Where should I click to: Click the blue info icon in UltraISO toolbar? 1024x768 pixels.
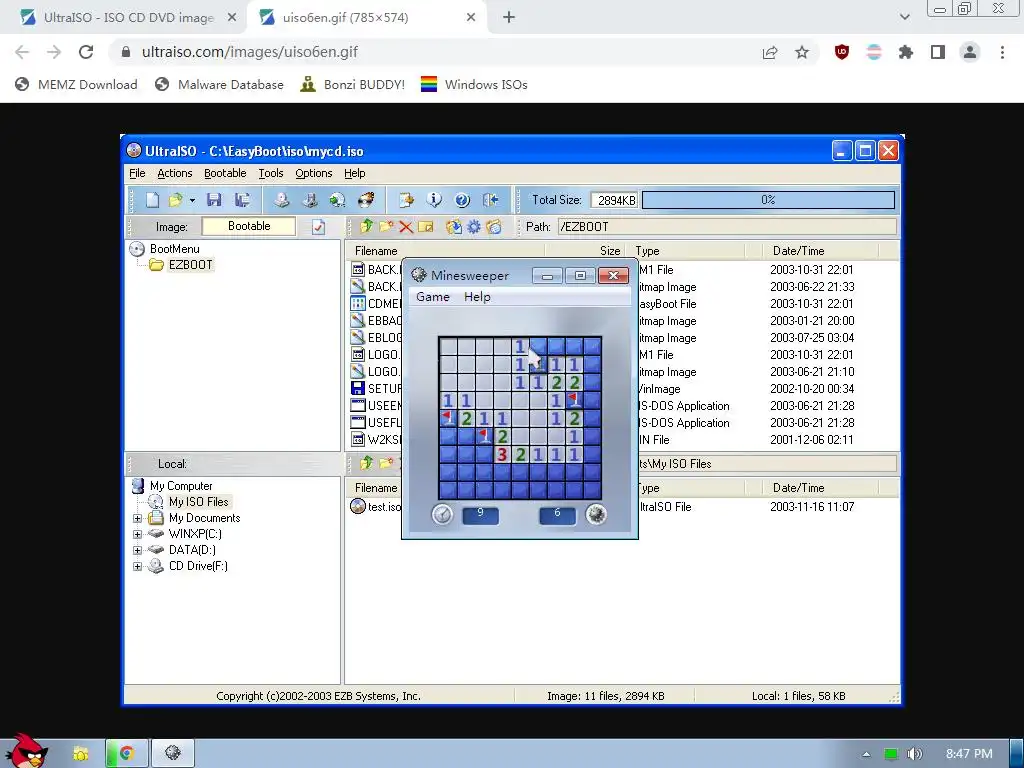tap(434, 200)
